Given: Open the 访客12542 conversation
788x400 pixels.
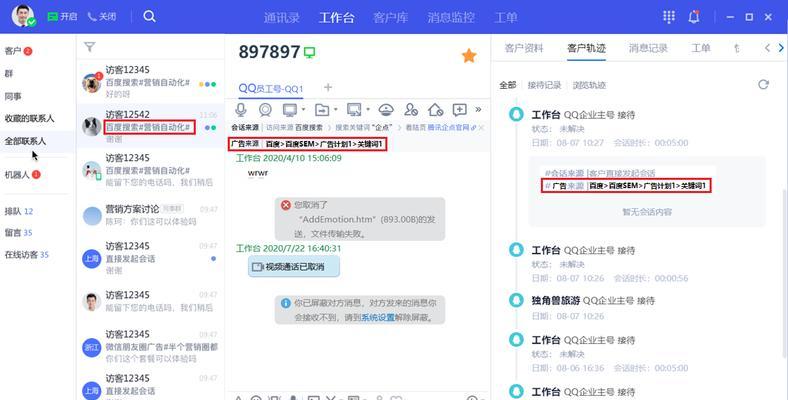Looking at the screenshot, I should coord(150,126).
